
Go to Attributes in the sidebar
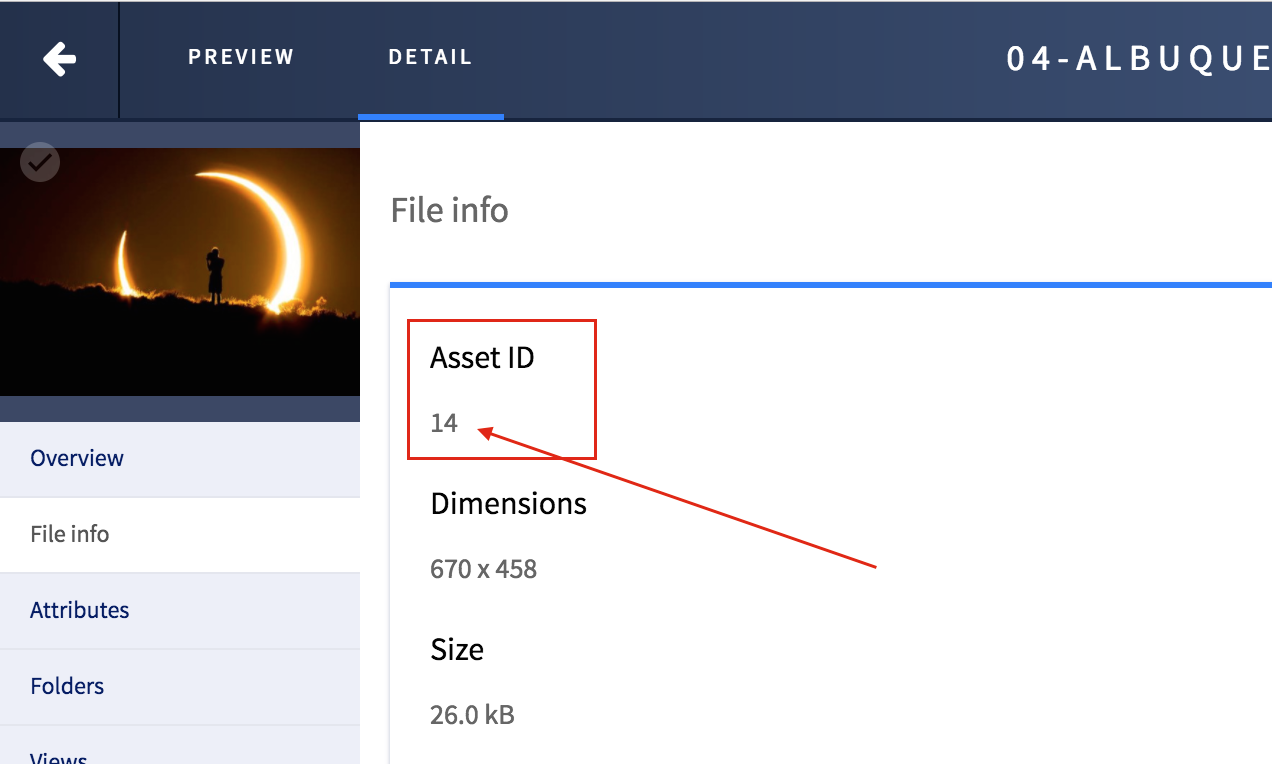tap(80, 610)
